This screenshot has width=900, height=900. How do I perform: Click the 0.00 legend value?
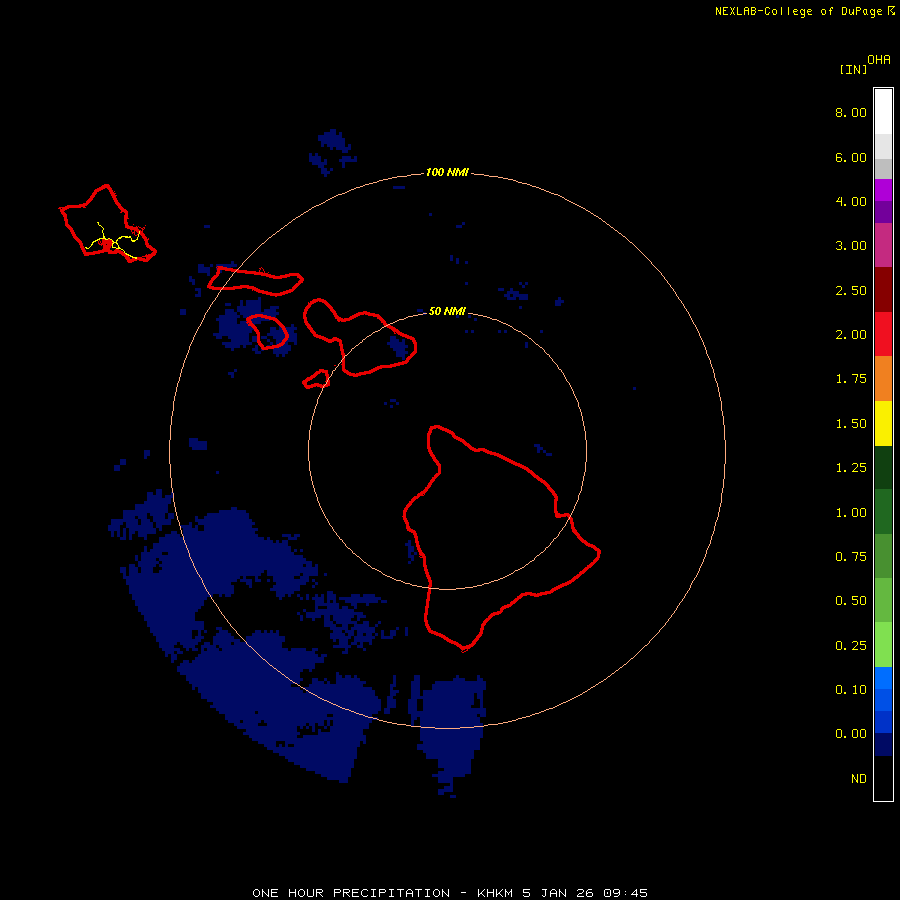pyautogui.click(x=851, y=734)
